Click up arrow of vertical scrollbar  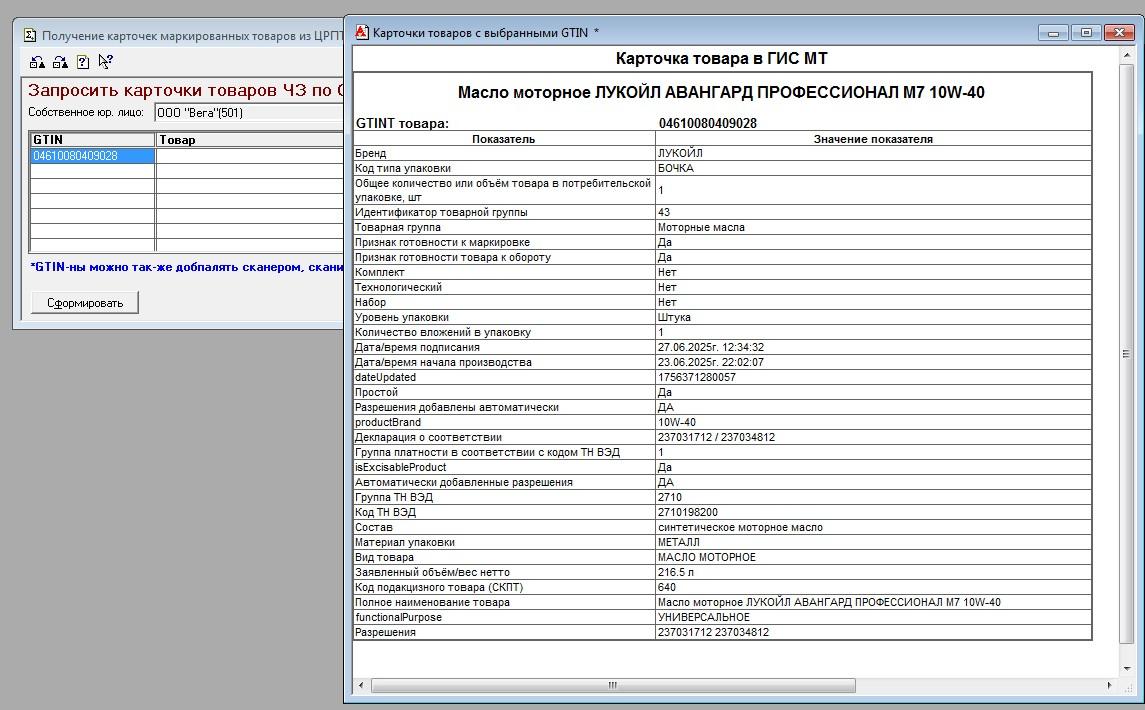point(1127,54)
